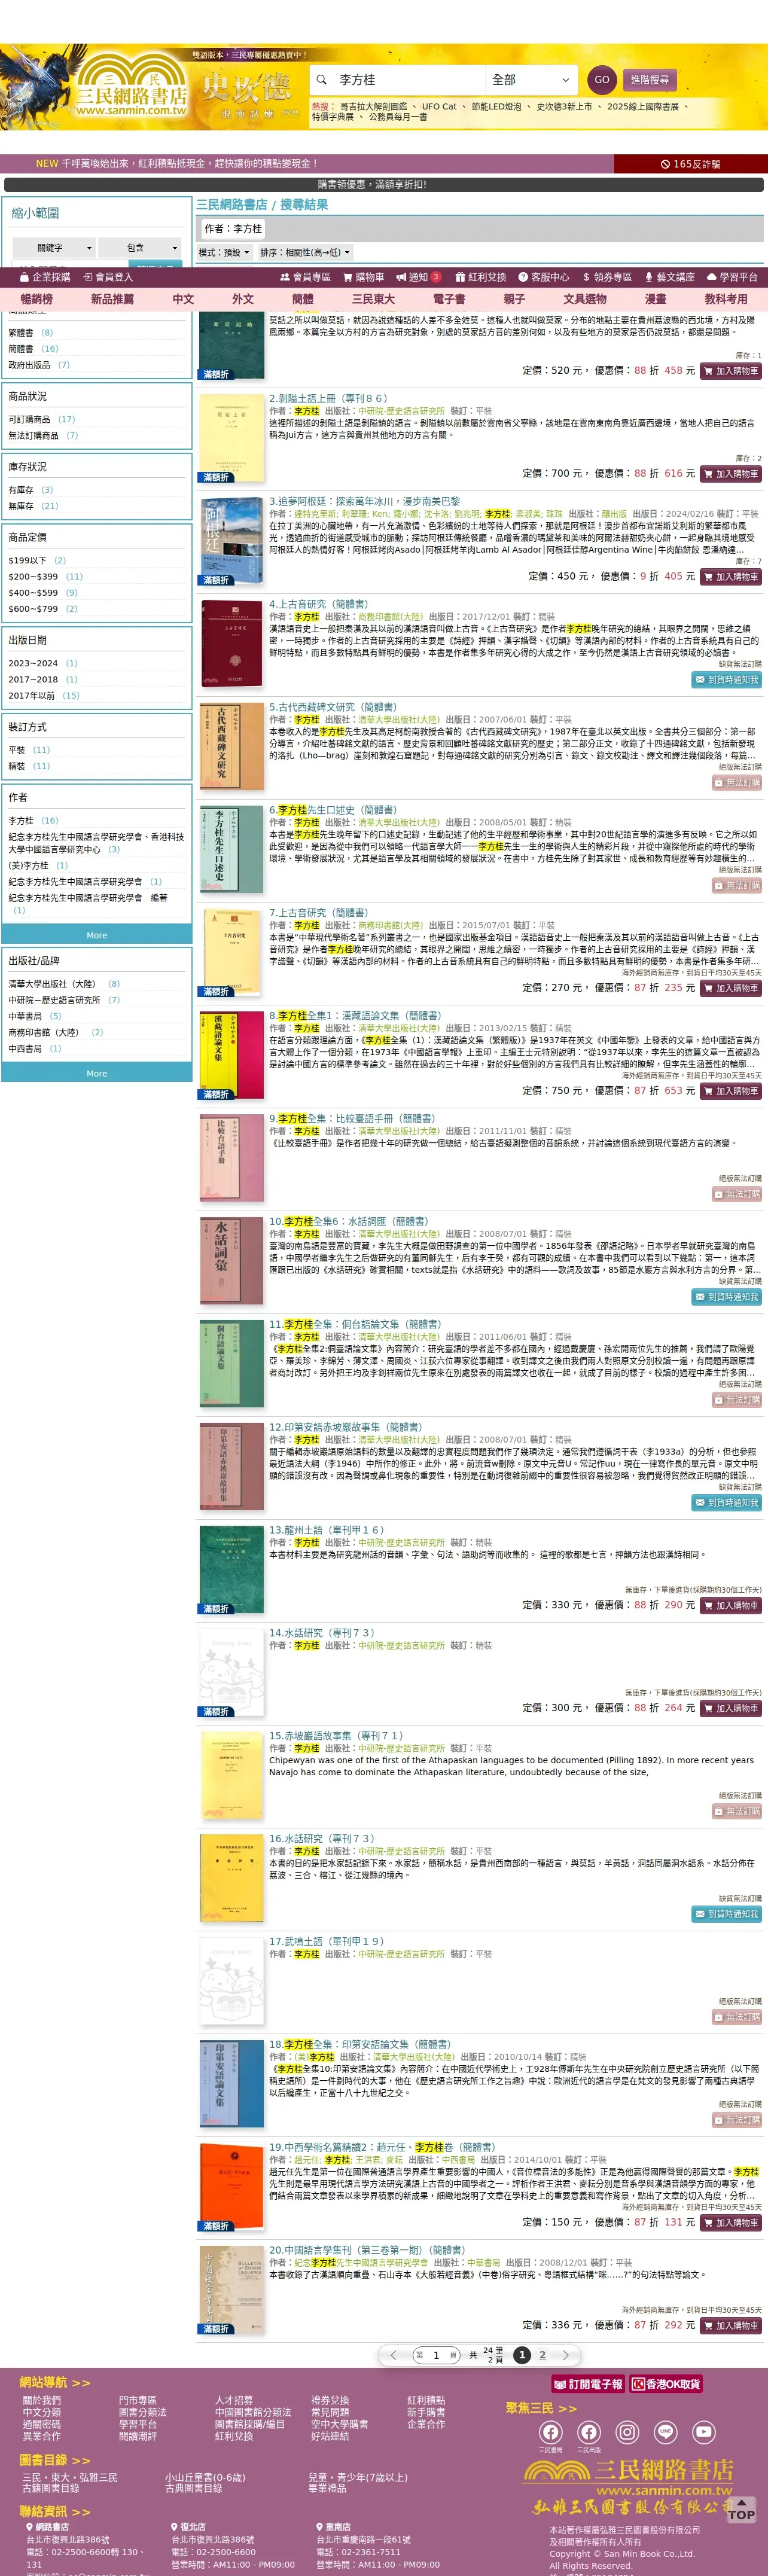Click the 購物車 cart icon in nav bar
The height and width of the screenshot is (2576, 768).
364,277
